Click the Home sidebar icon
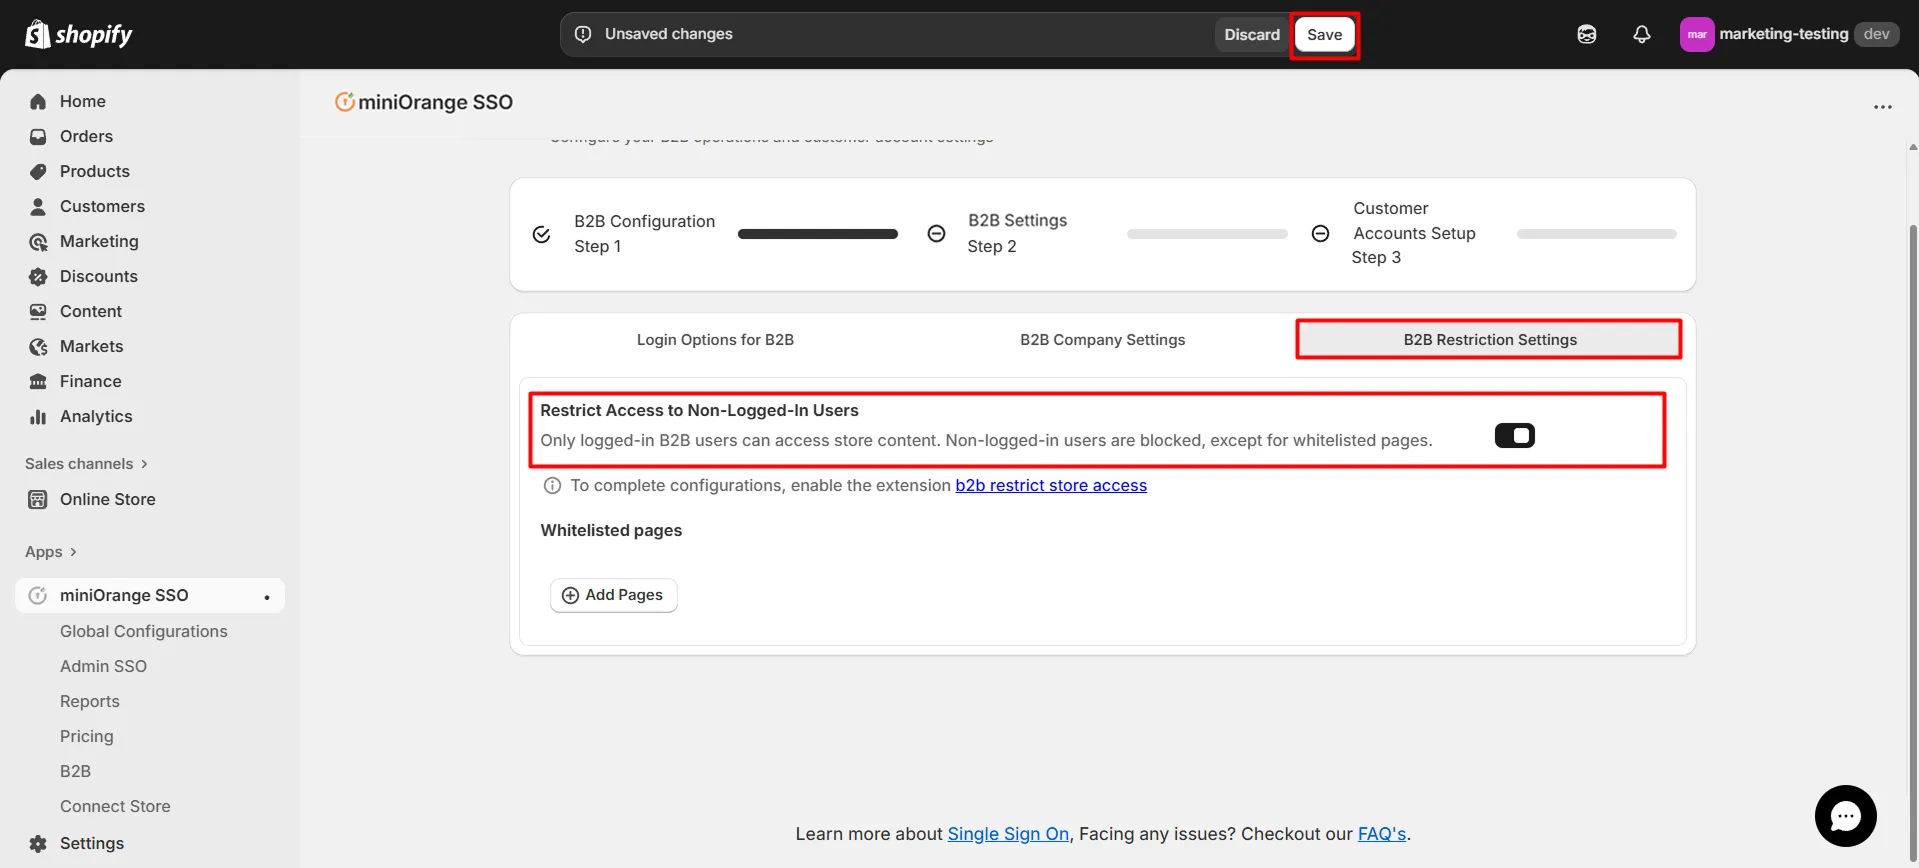Image resolution: width=1919 pixels, height=868 pixels. point(38,102)
